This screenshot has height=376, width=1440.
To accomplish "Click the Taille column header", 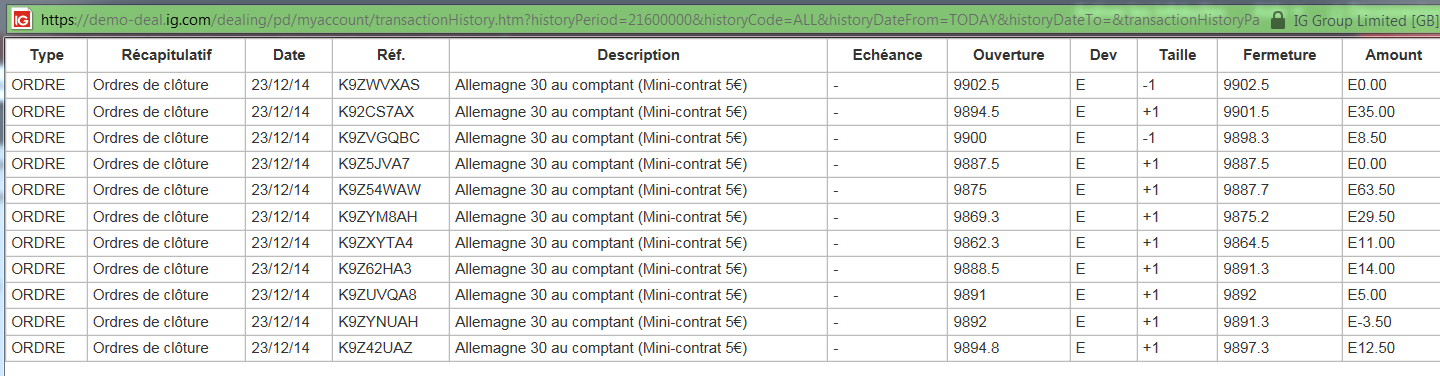I will pos(1177,55).
